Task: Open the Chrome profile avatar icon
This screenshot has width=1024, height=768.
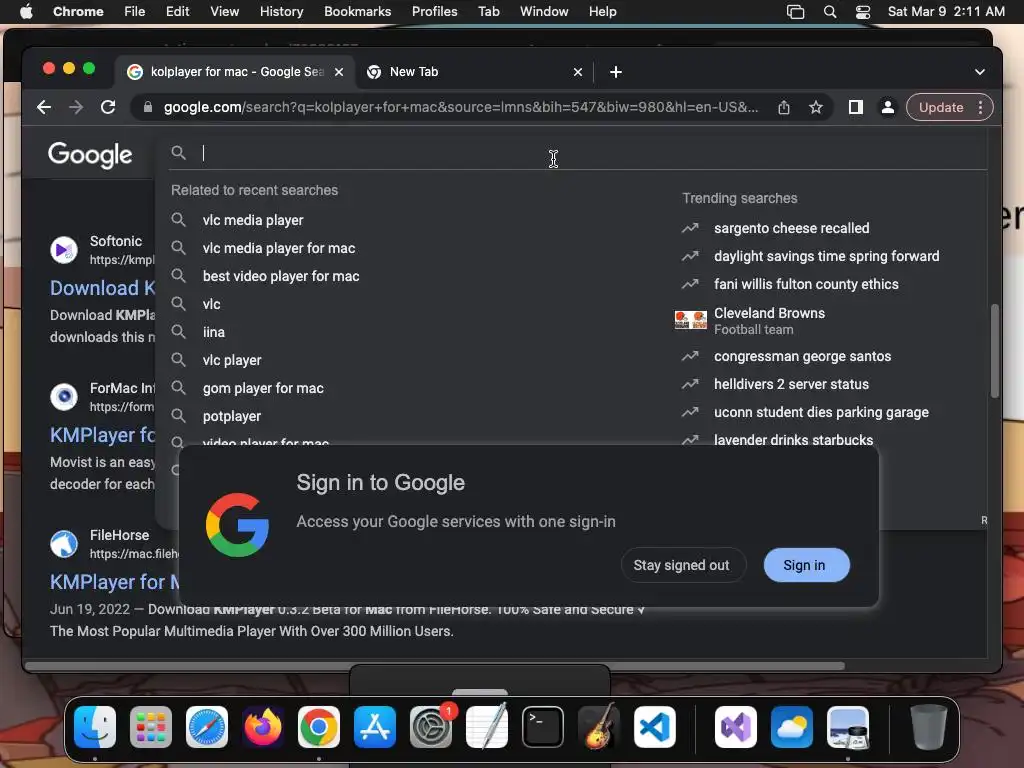Action: [888, 107]
